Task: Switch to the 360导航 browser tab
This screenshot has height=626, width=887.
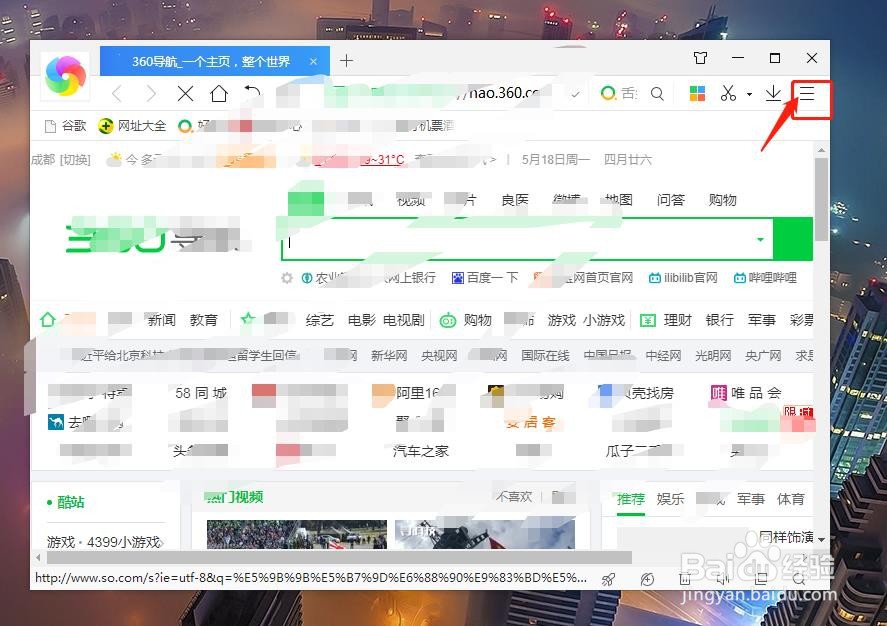Action: pyautogui.click(x=213, y=61)
